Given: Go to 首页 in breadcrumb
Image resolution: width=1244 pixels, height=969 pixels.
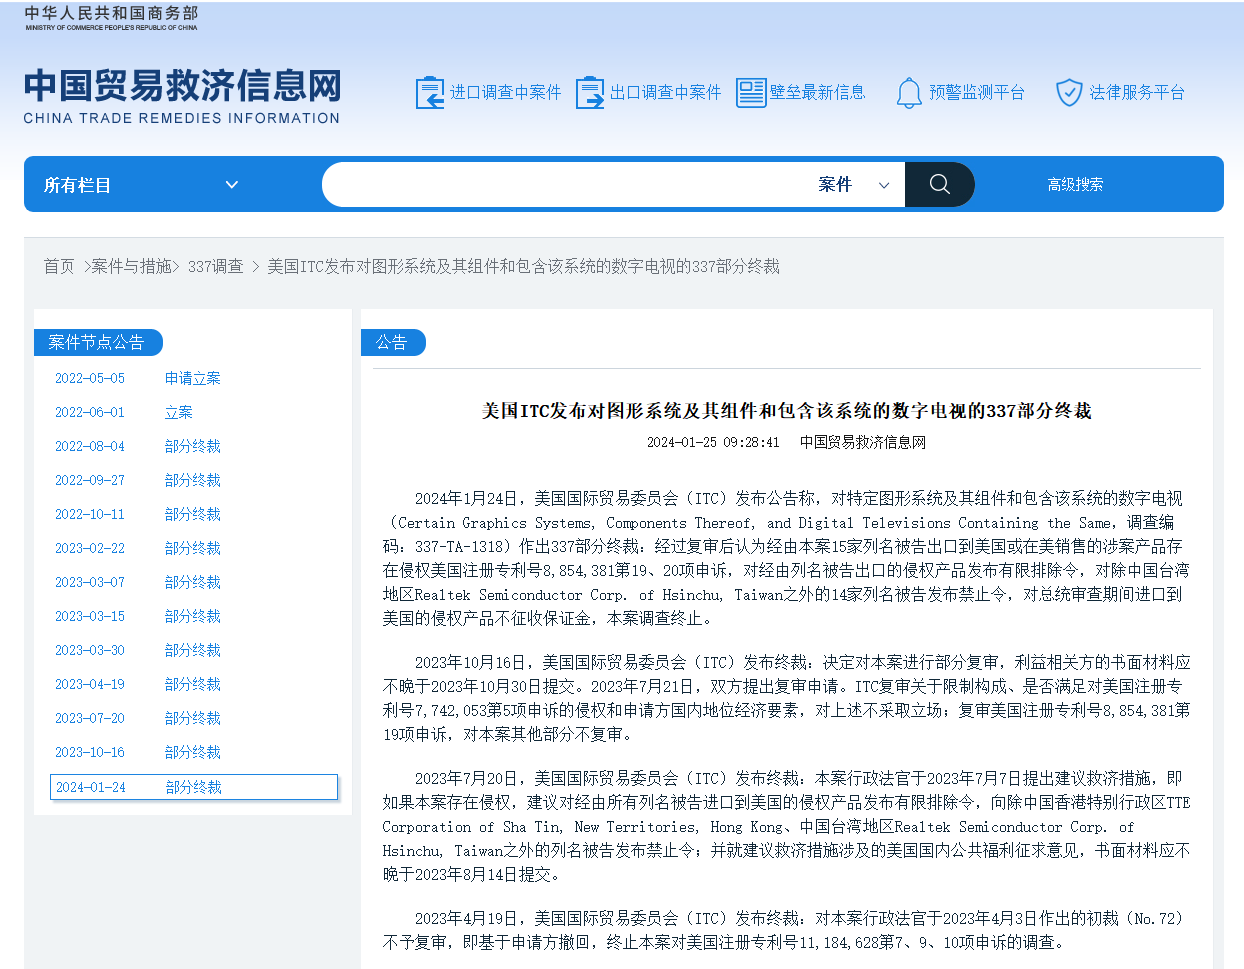Looking at the screenshot, I should coord(59,266).
